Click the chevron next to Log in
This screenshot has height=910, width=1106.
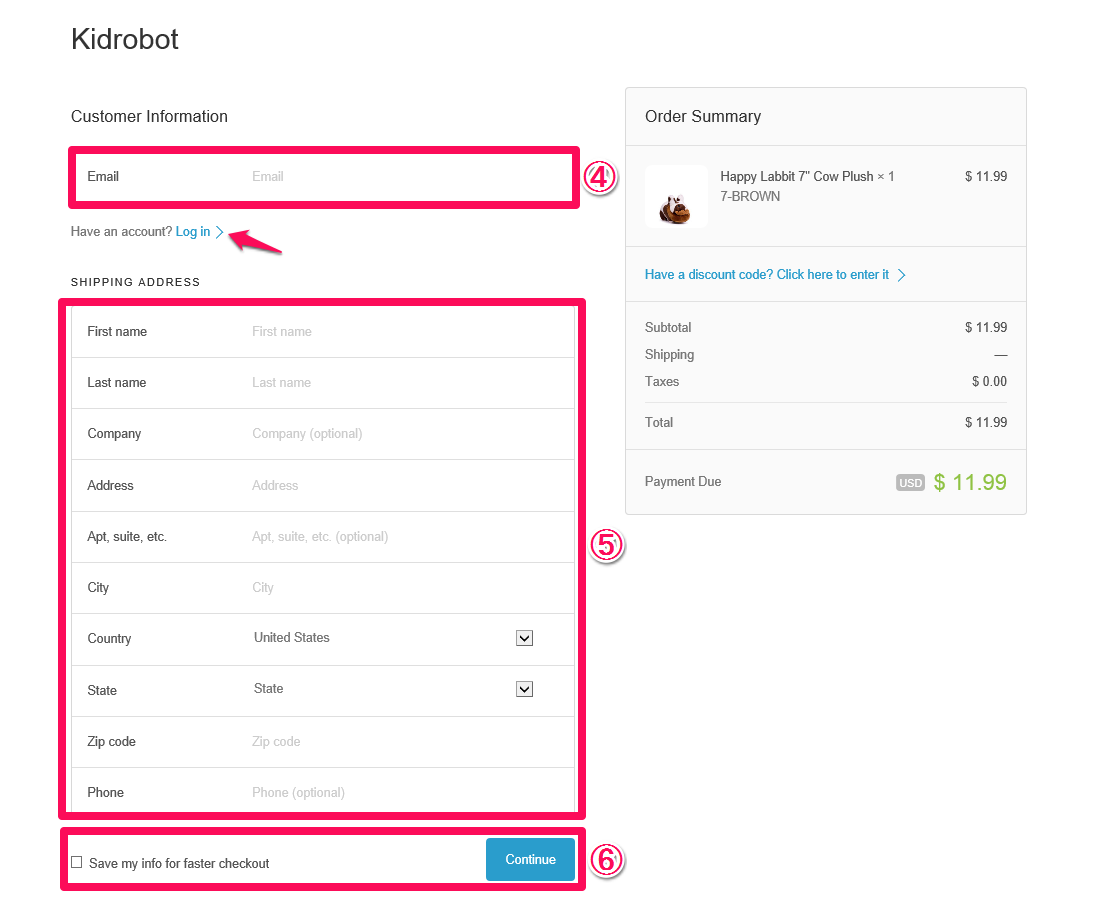pos(219,232)
